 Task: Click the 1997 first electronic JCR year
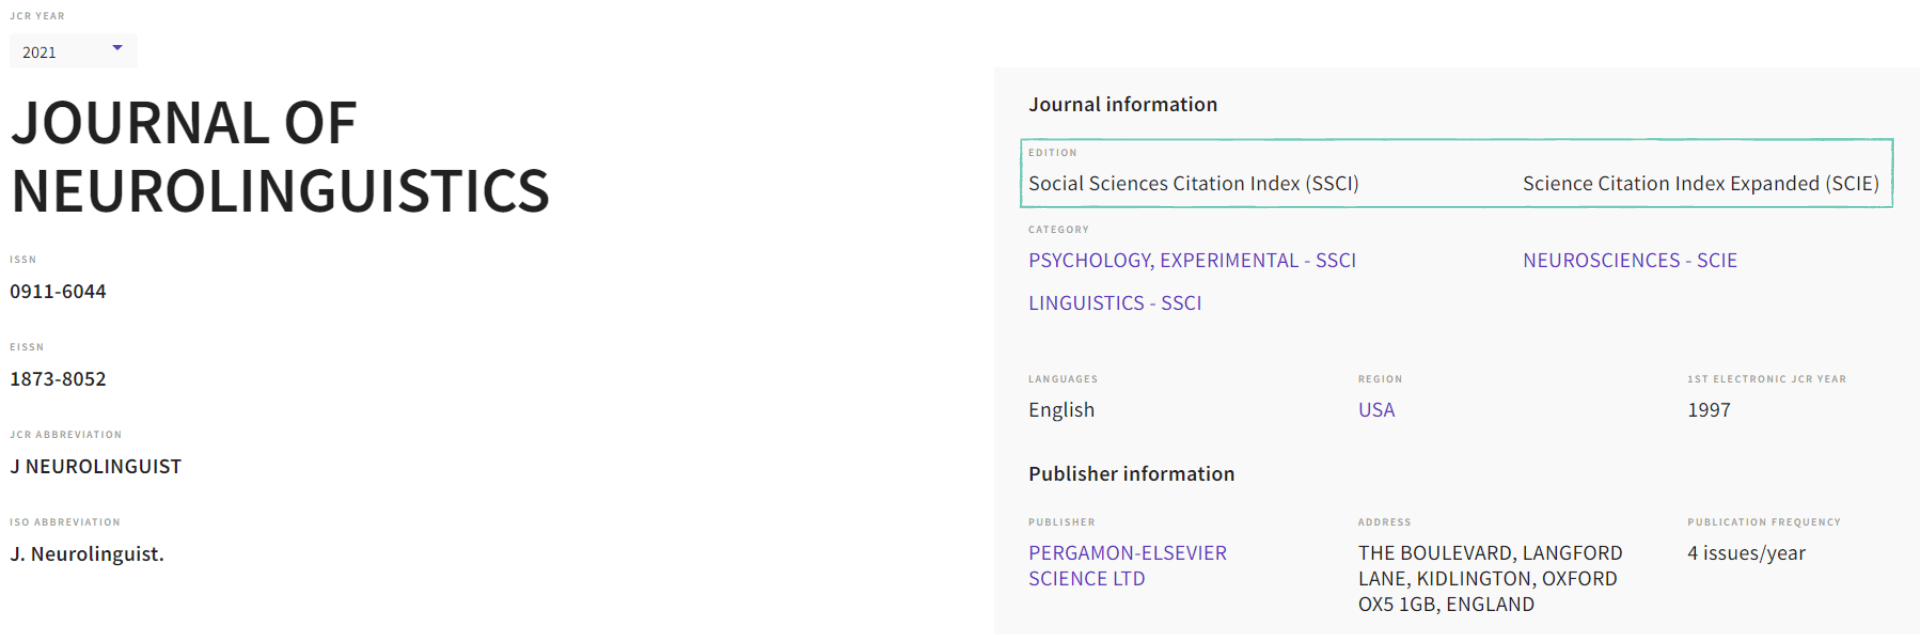(1708, 410)
